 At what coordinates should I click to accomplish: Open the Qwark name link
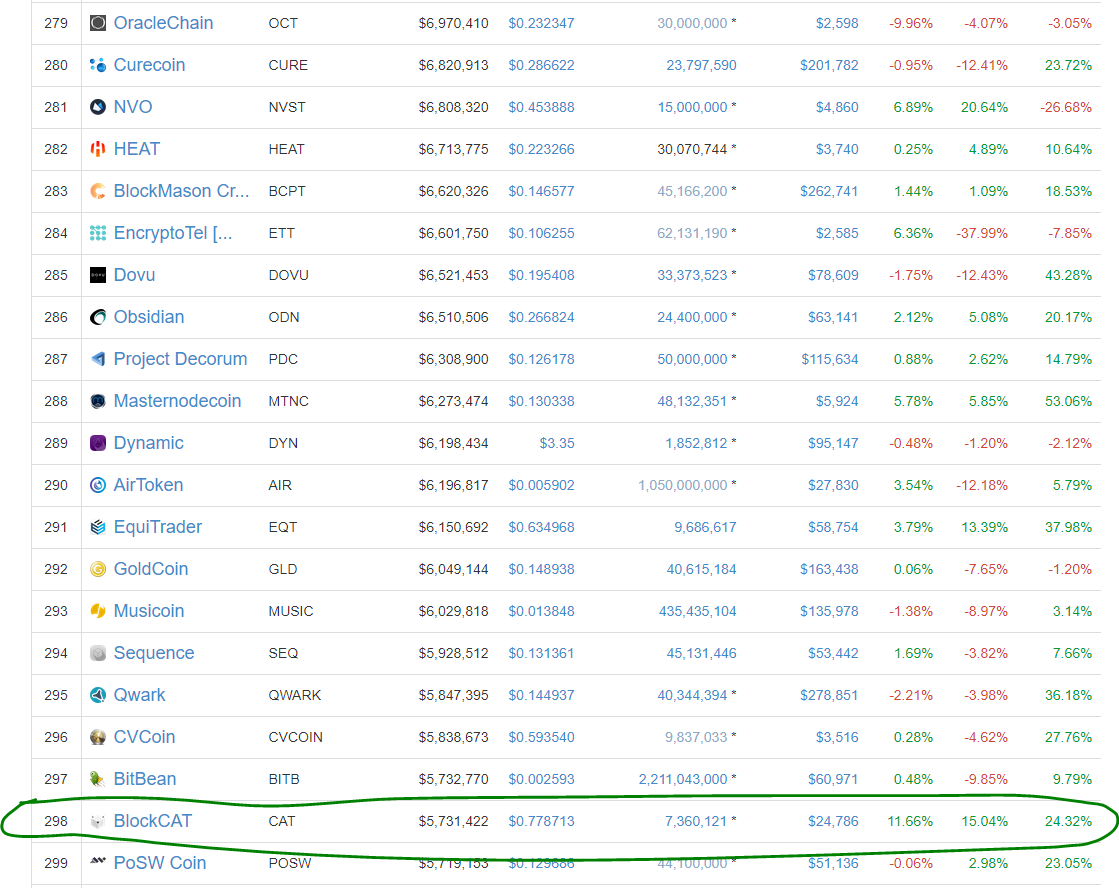click(139, 695)
